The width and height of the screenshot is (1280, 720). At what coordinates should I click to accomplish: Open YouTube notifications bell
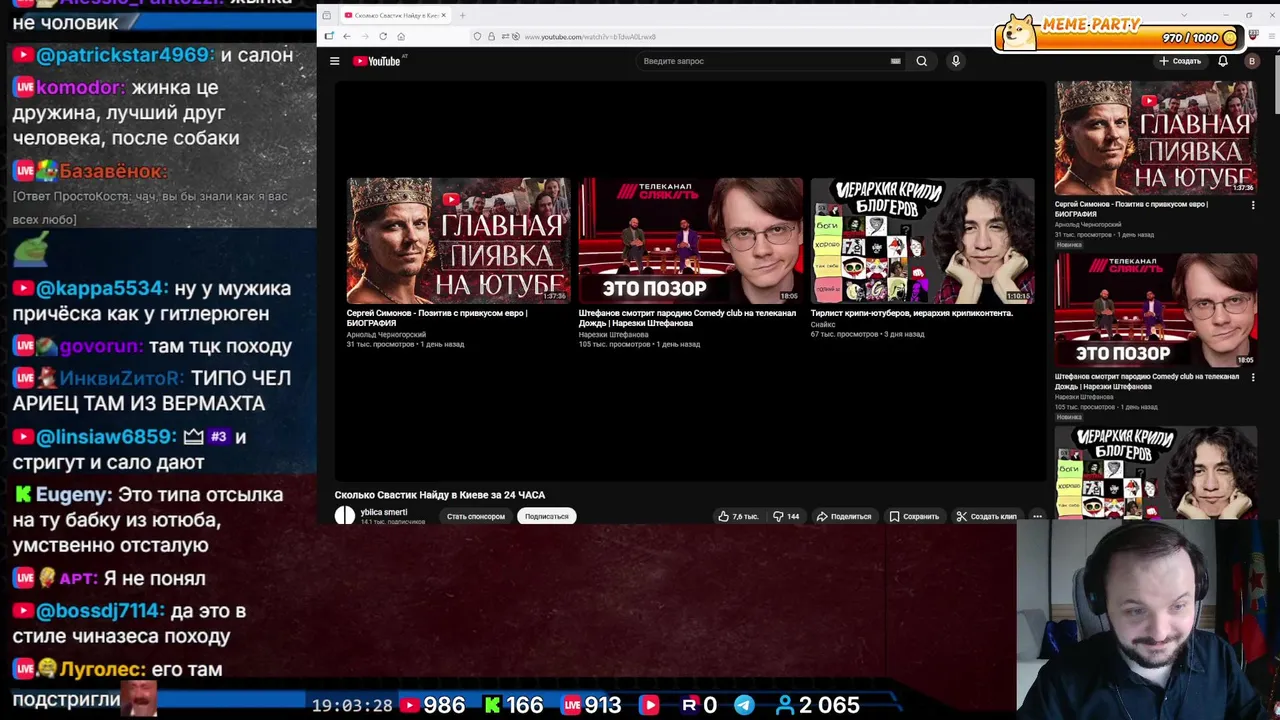1222,61
